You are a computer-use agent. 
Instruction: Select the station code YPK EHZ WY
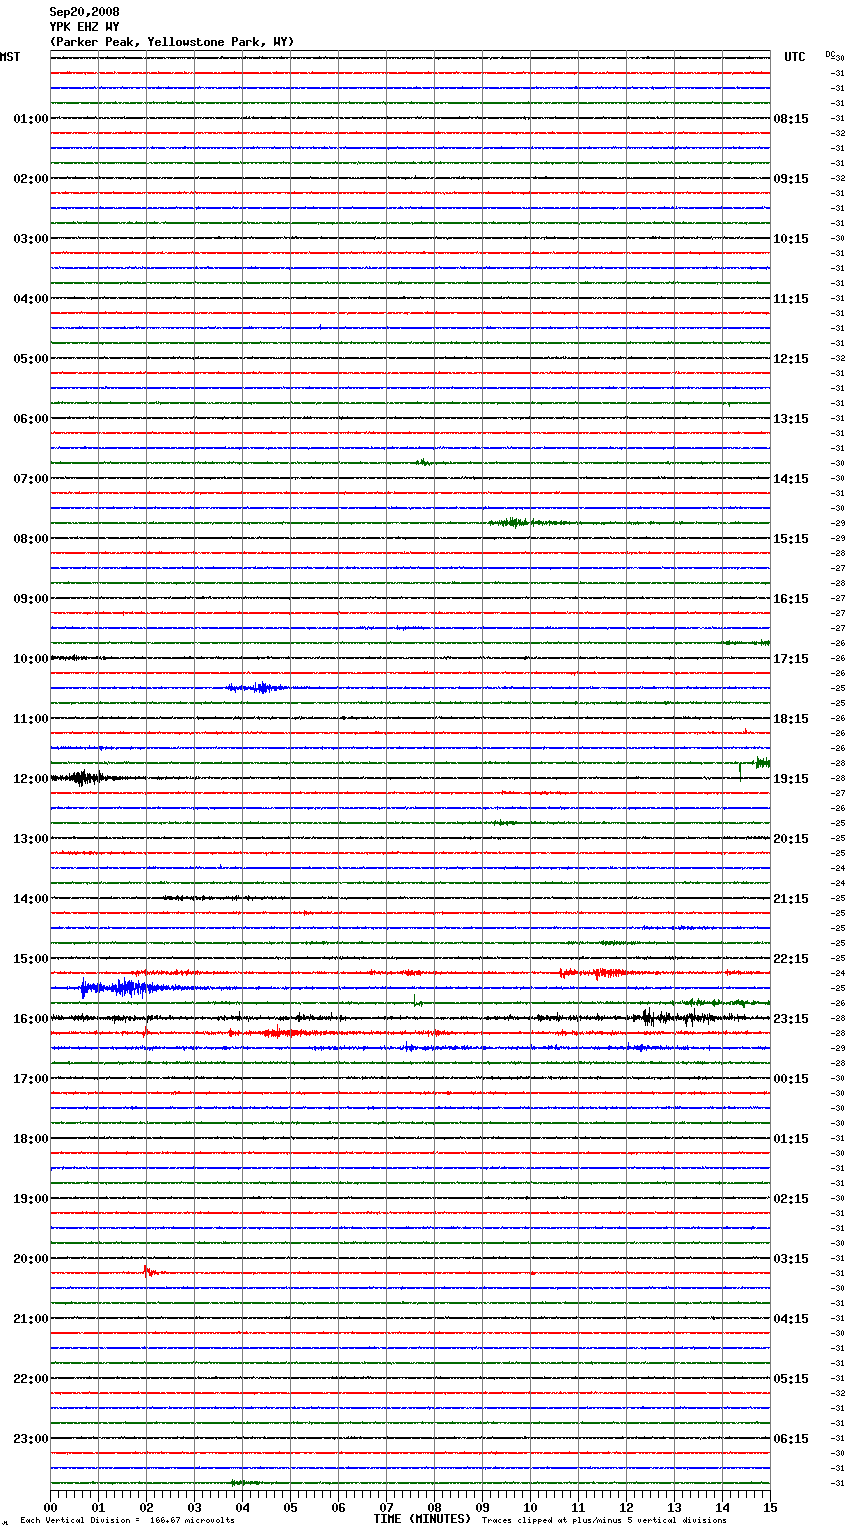click(x=84, y=27)
